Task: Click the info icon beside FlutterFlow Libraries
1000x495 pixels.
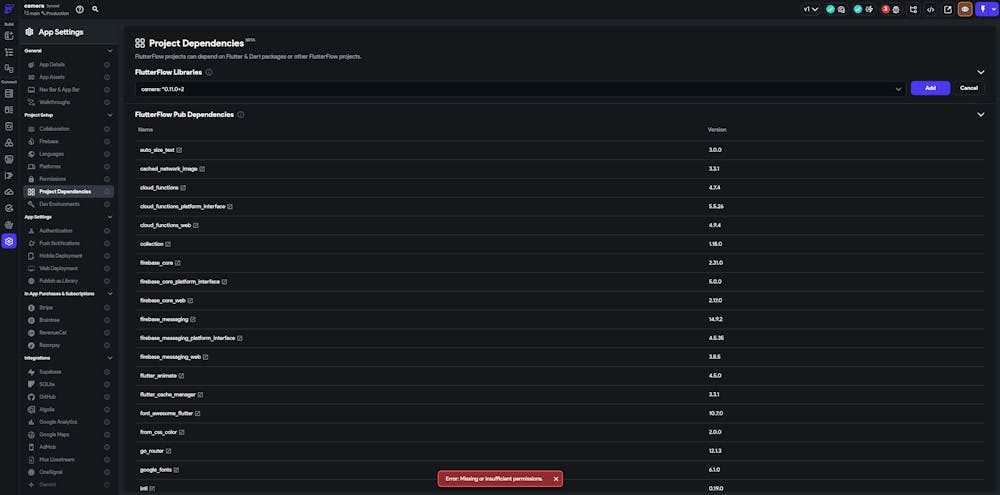Action: point(209,73)
